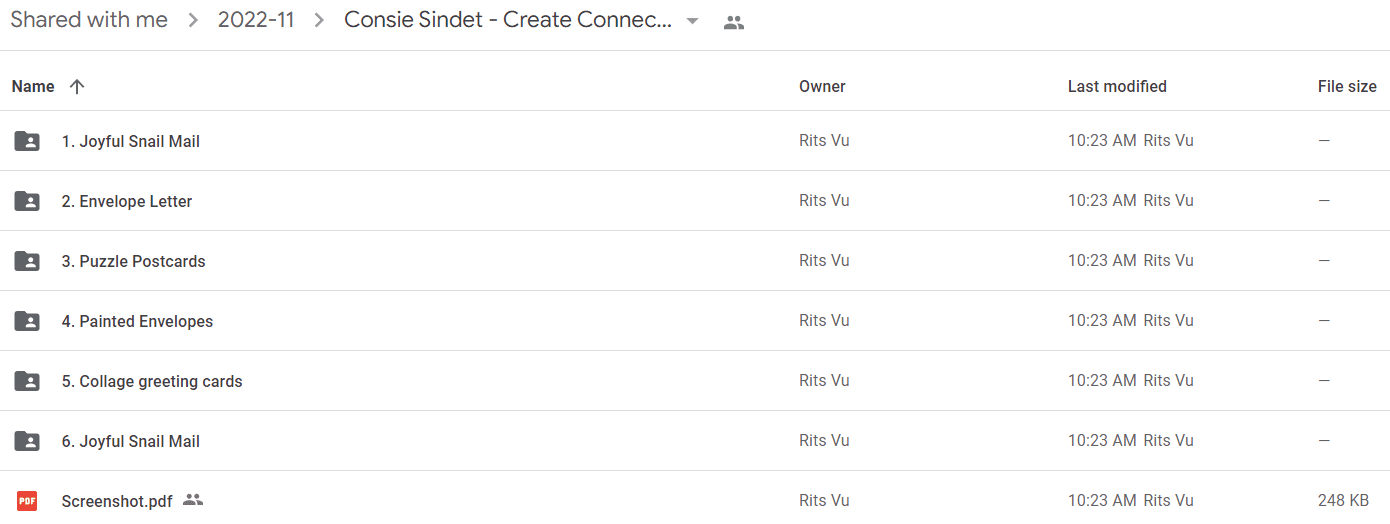Screen dimensions: 1390x524
Task: Go to Shared with me breadcrumb
Action: [89, 20]
